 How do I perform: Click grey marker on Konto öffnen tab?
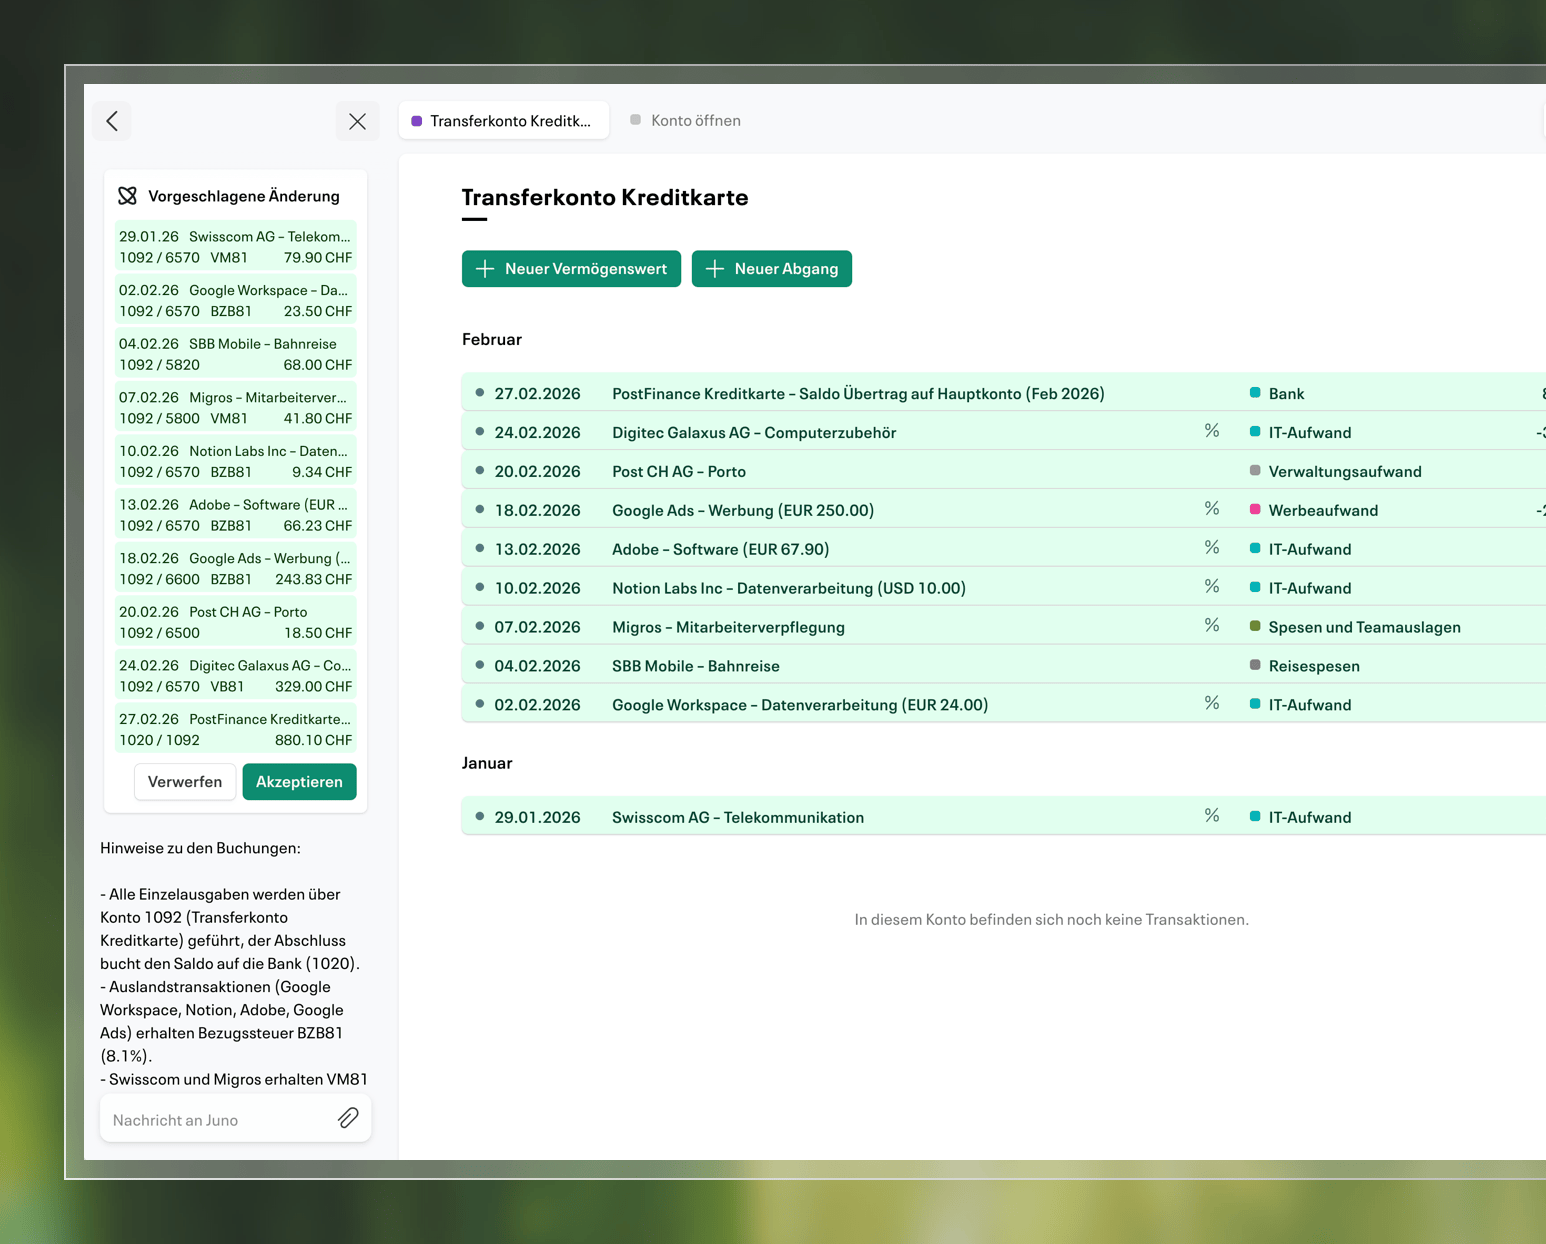635,120
